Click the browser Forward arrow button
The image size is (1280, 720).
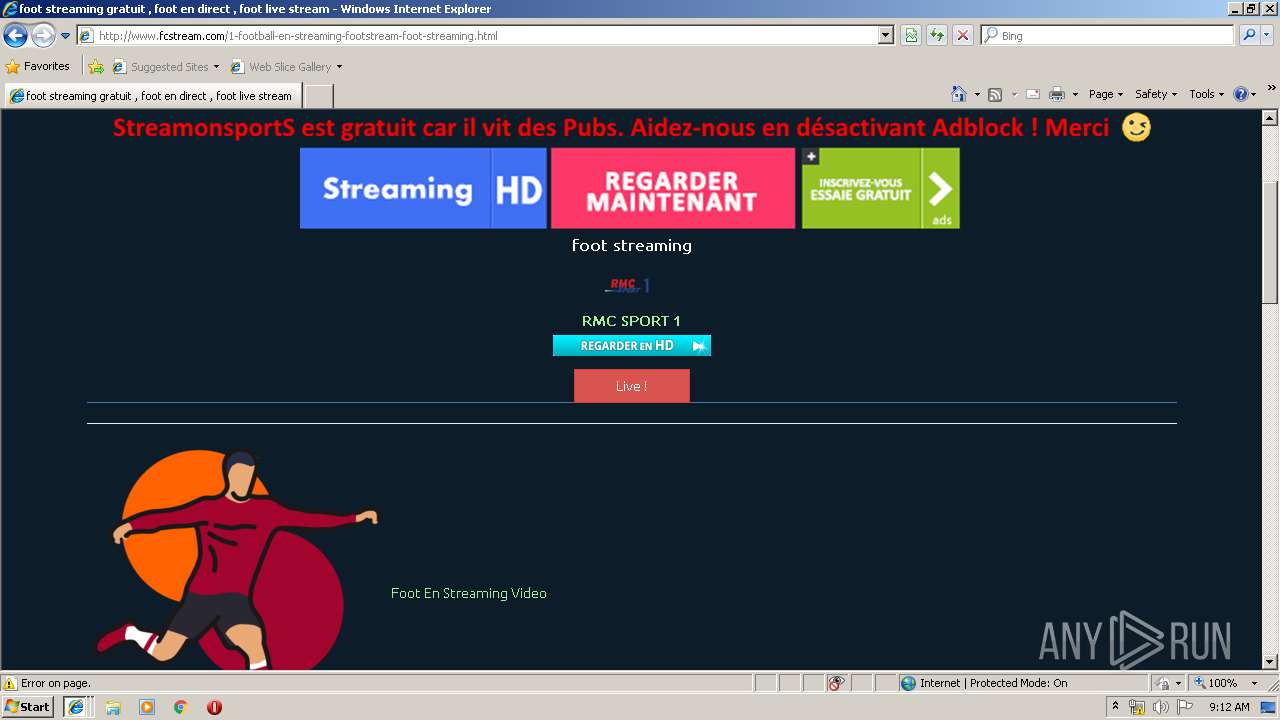43,36
